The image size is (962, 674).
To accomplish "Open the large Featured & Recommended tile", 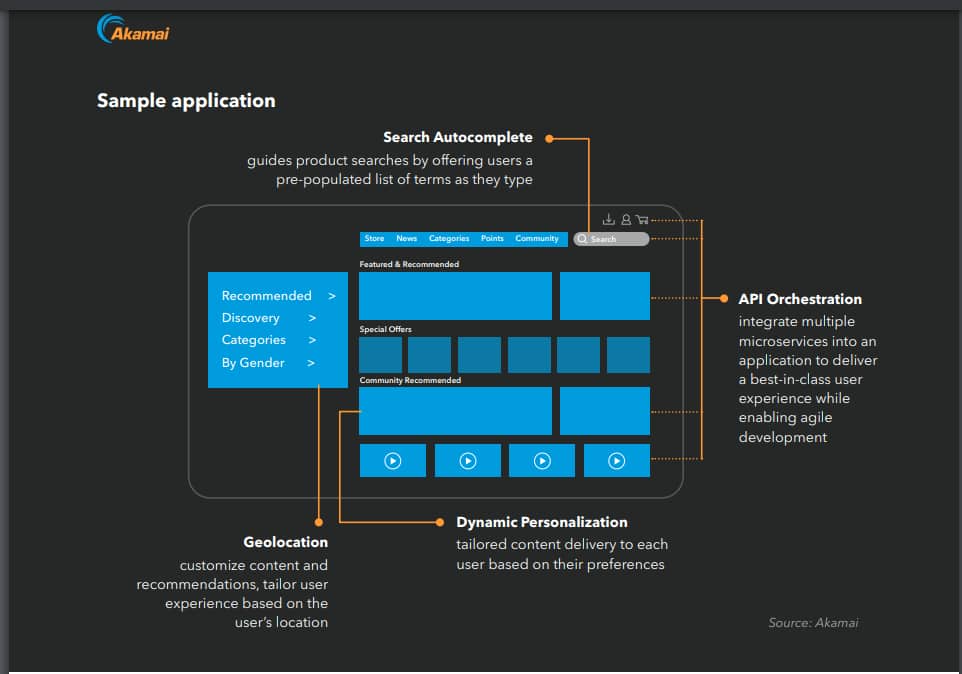I will [455, 296].
